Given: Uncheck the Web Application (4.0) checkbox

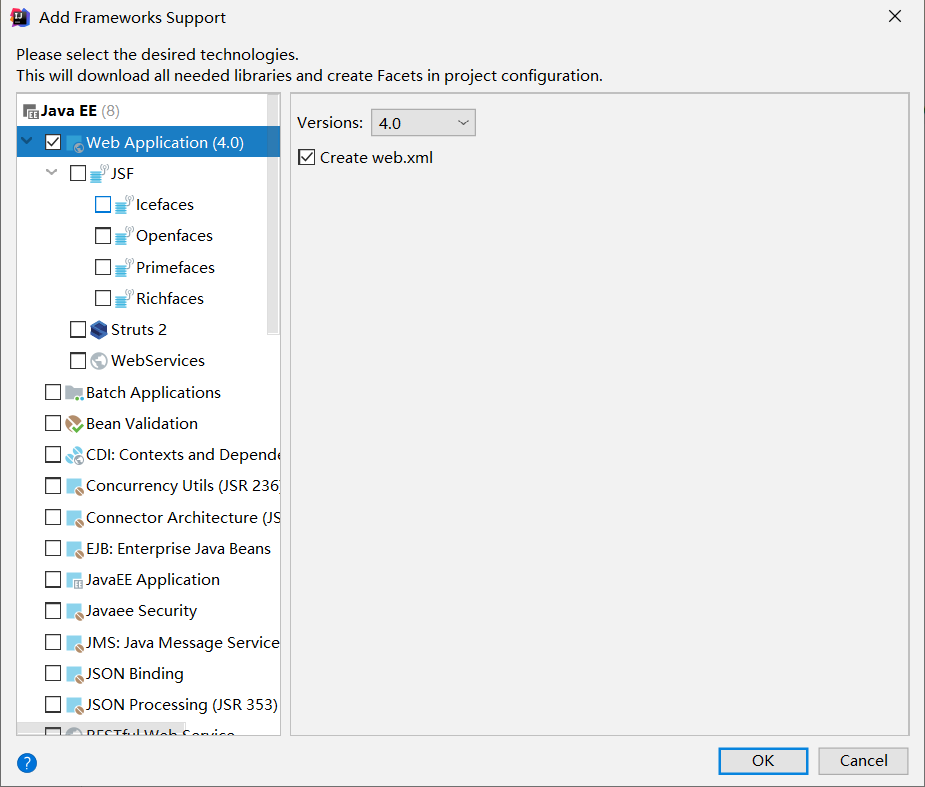Looking at the screenshot, I should click(x=53, y=142).
